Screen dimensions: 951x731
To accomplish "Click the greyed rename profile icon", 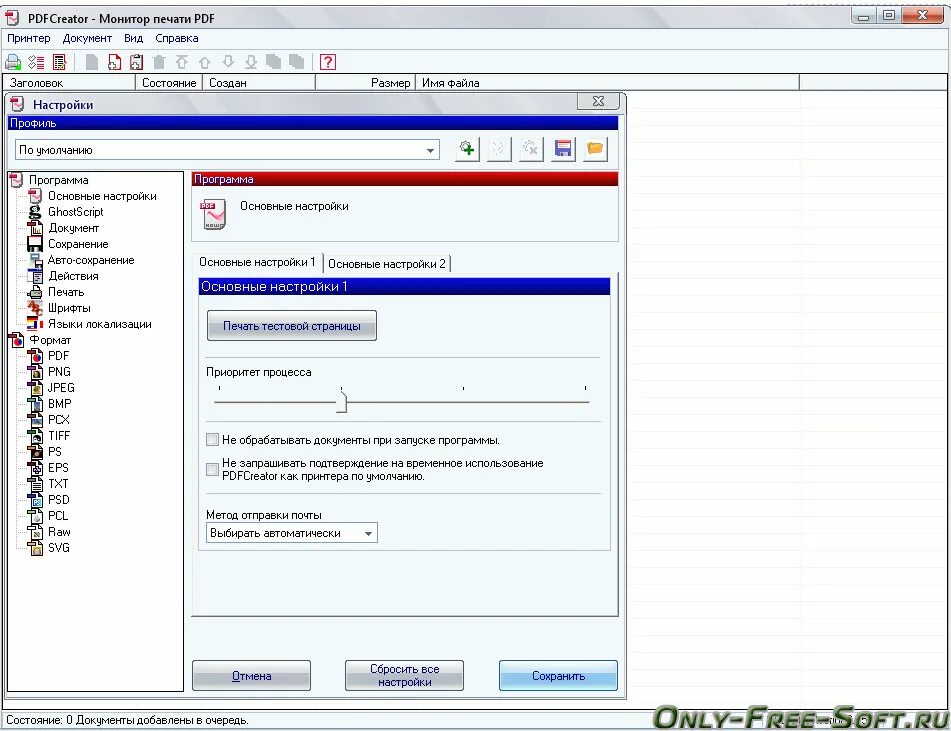I will (x=499, y=149).
